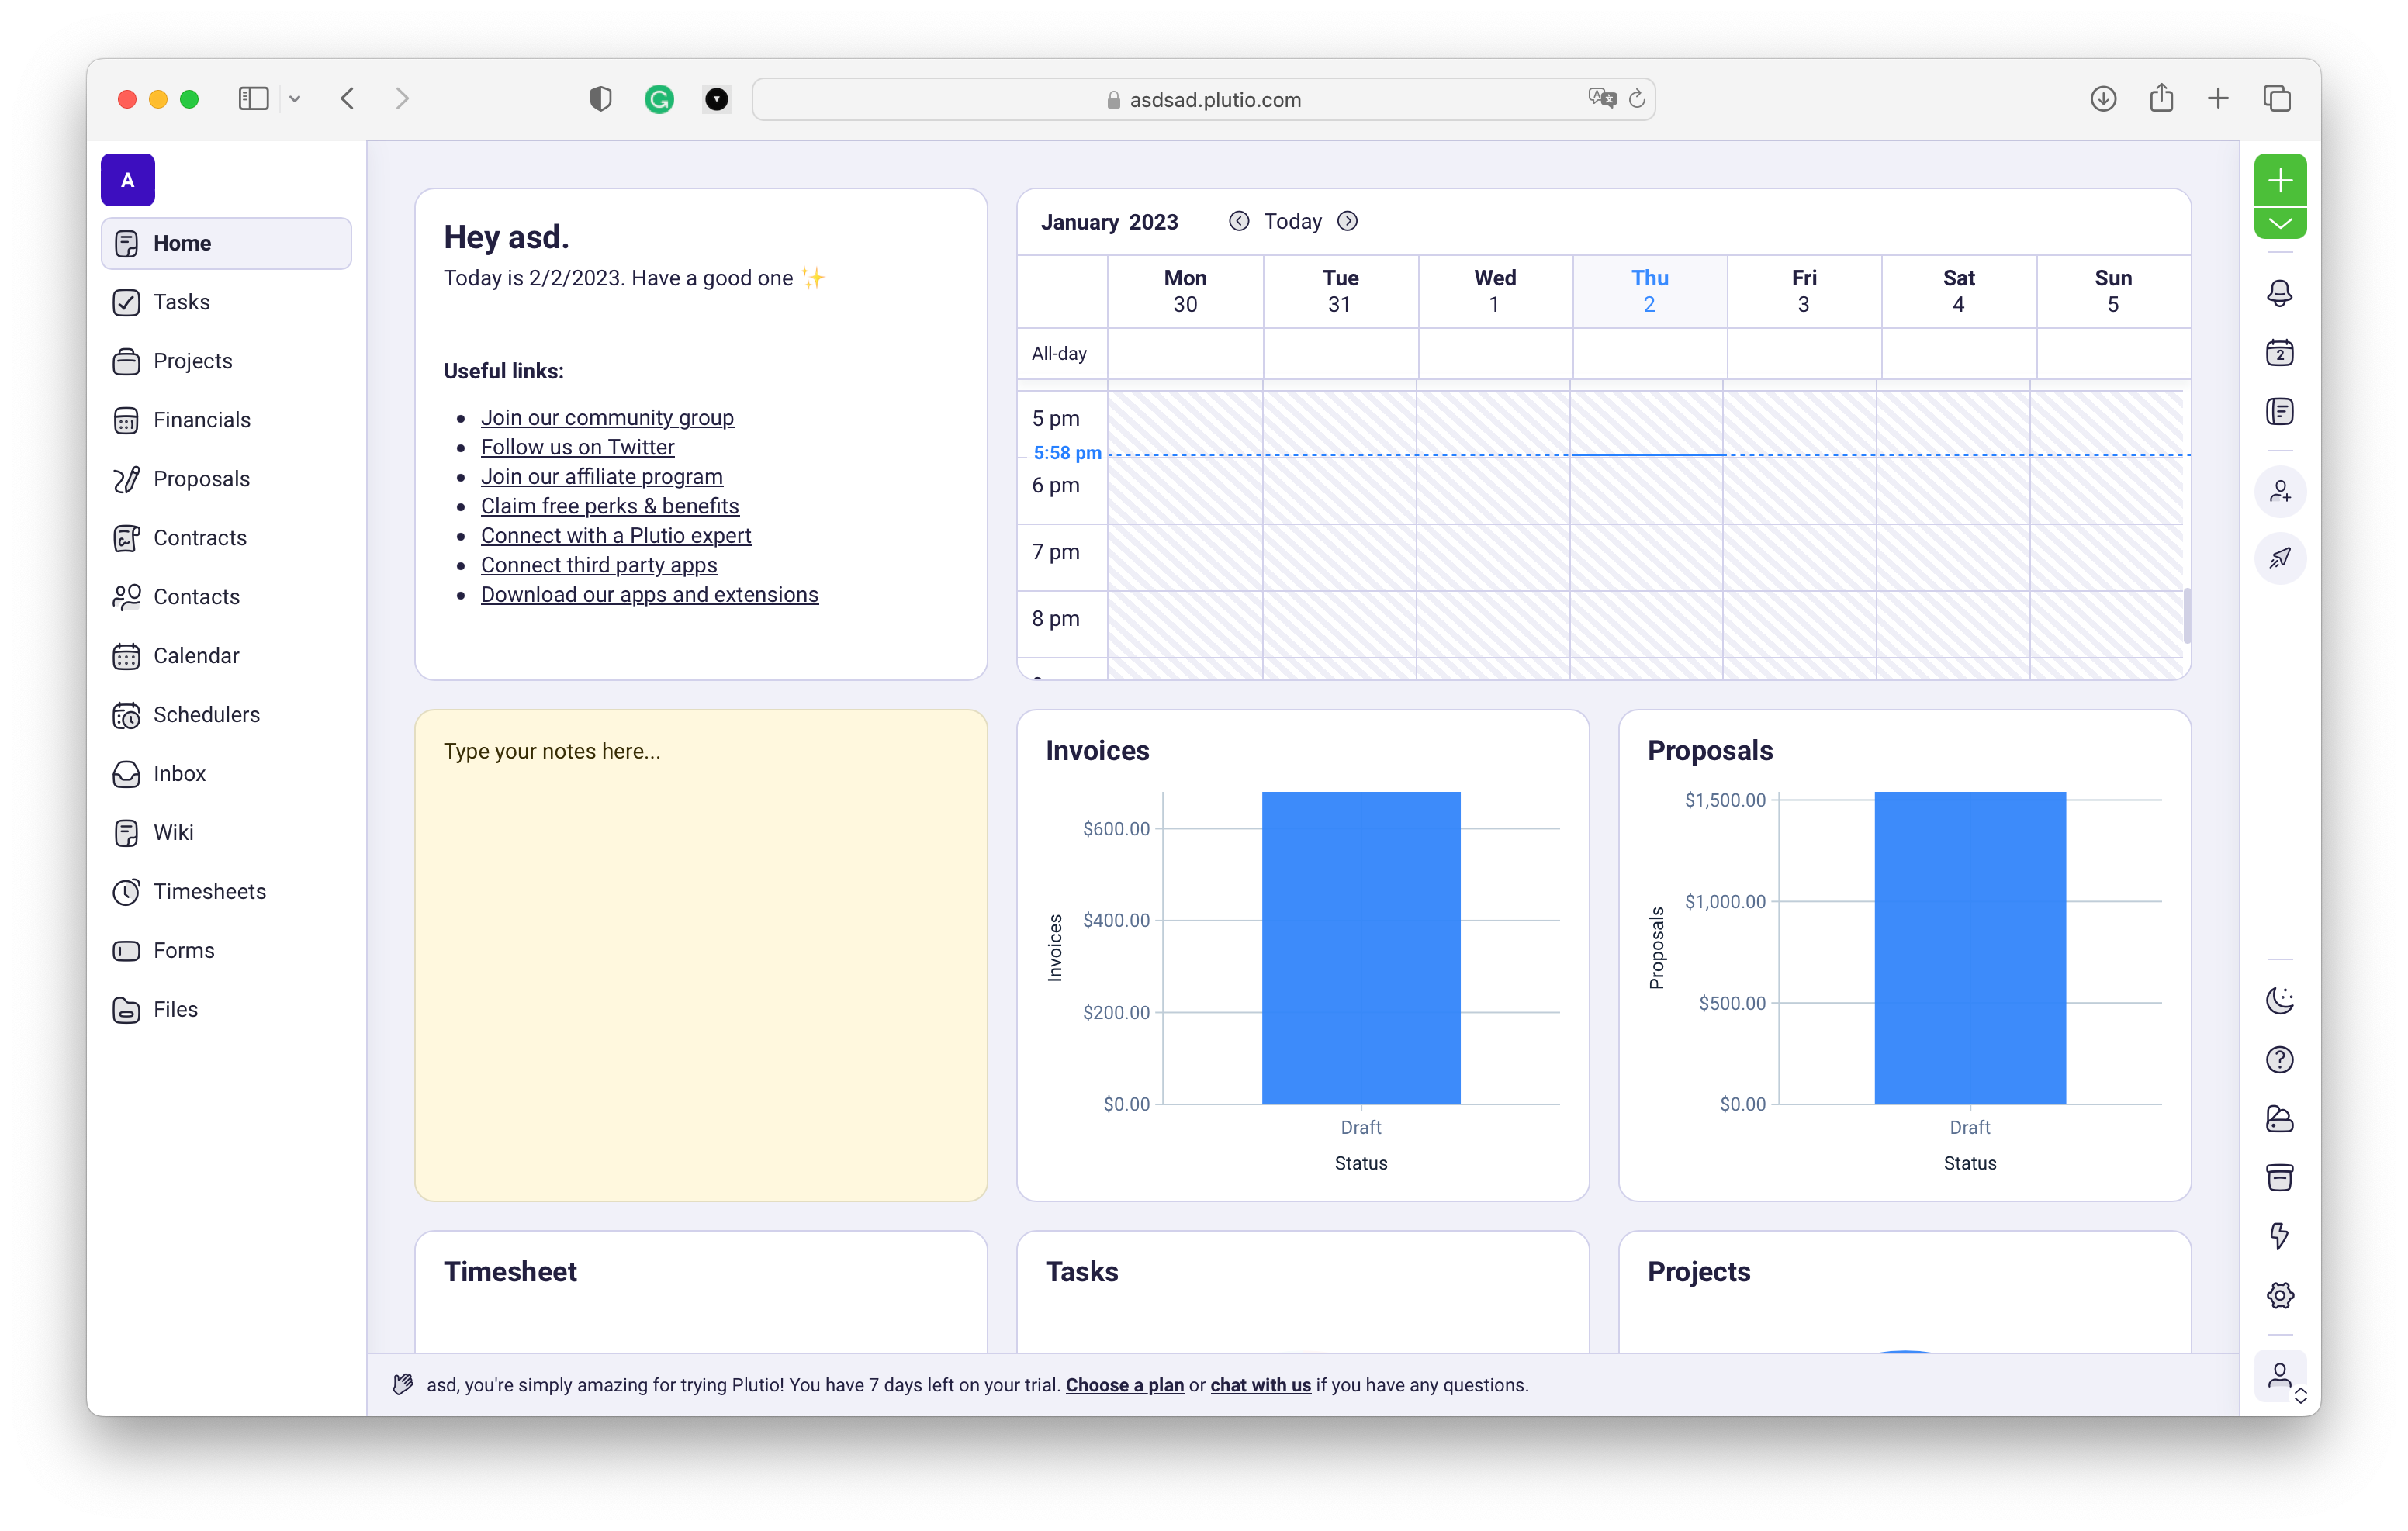The image size is (2408, 1531).
Task: Invite a new person using the add-user icon
Action: [x=2281, y=491]
